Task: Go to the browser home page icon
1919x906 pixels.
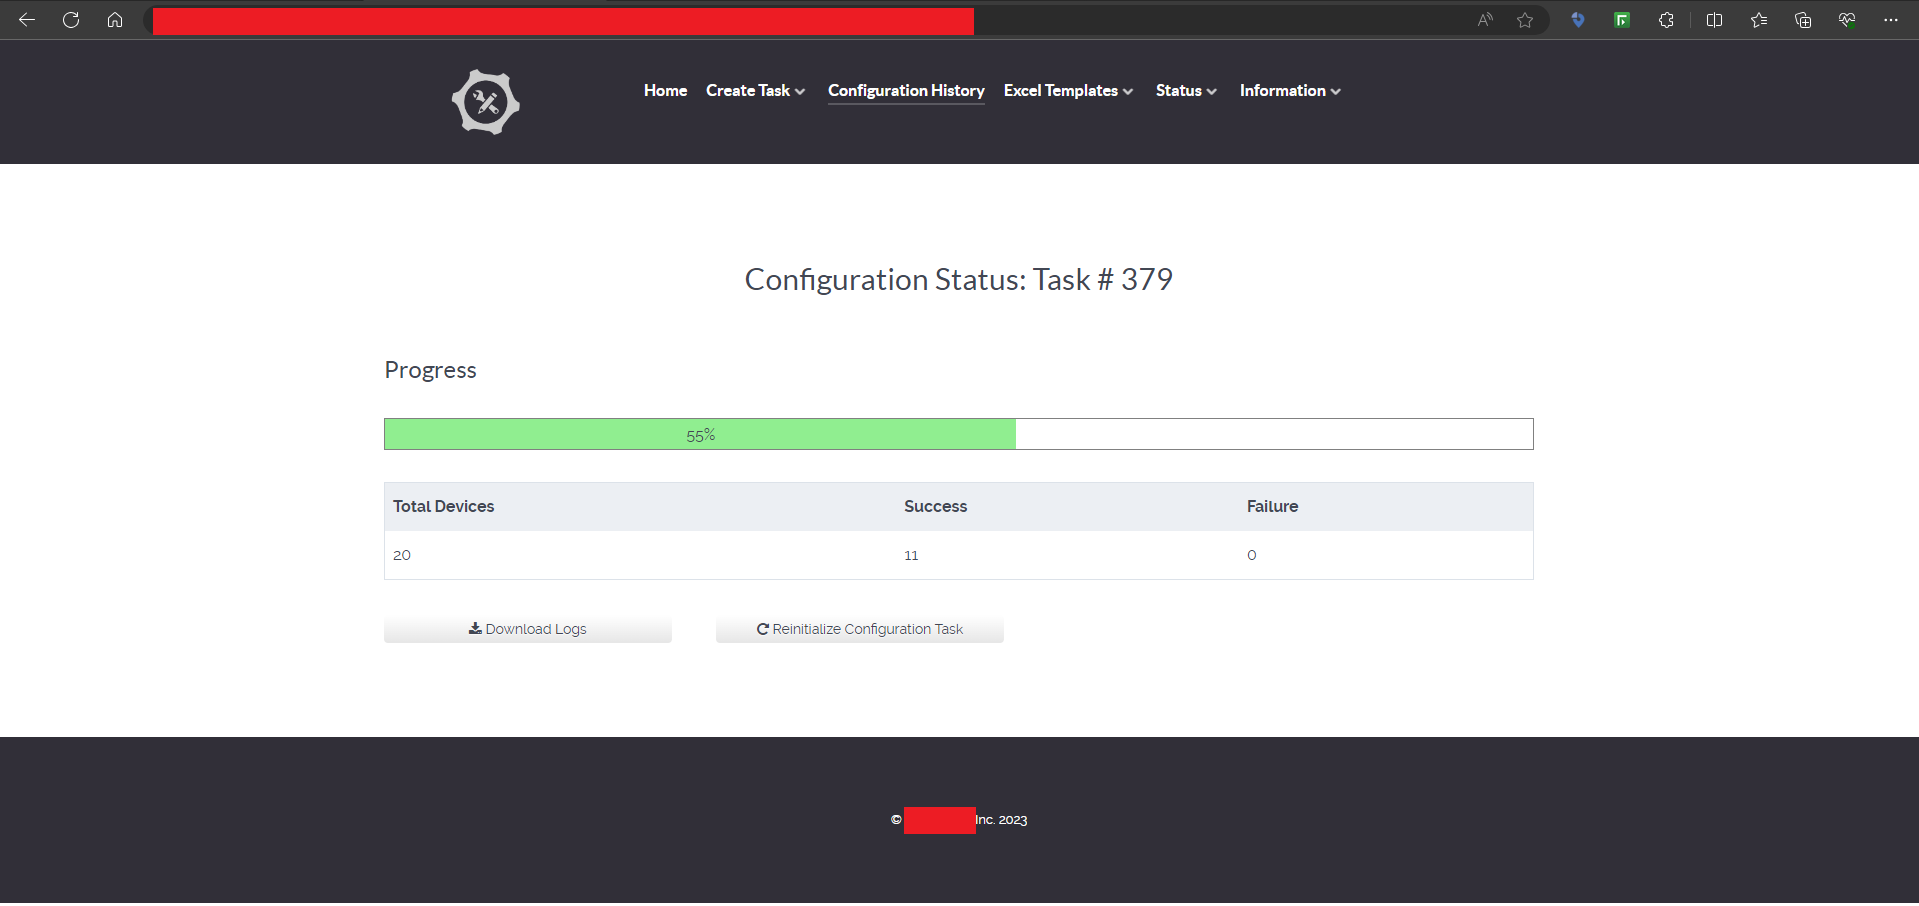Action: click(x=115, y=20)
